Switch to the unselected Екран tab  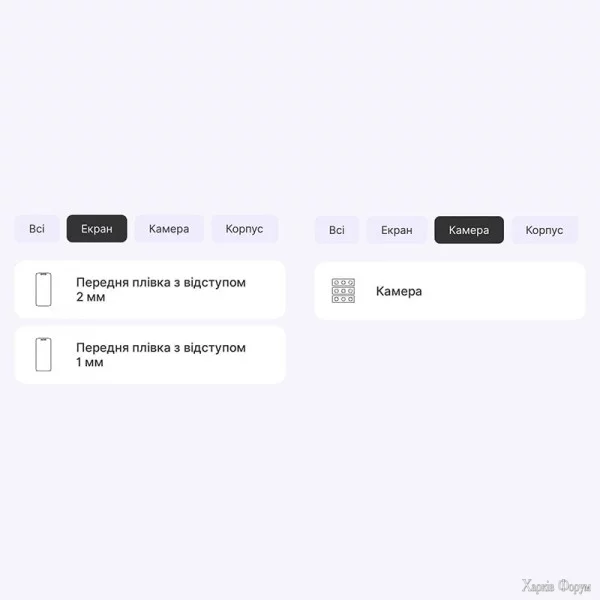(396, 230)
